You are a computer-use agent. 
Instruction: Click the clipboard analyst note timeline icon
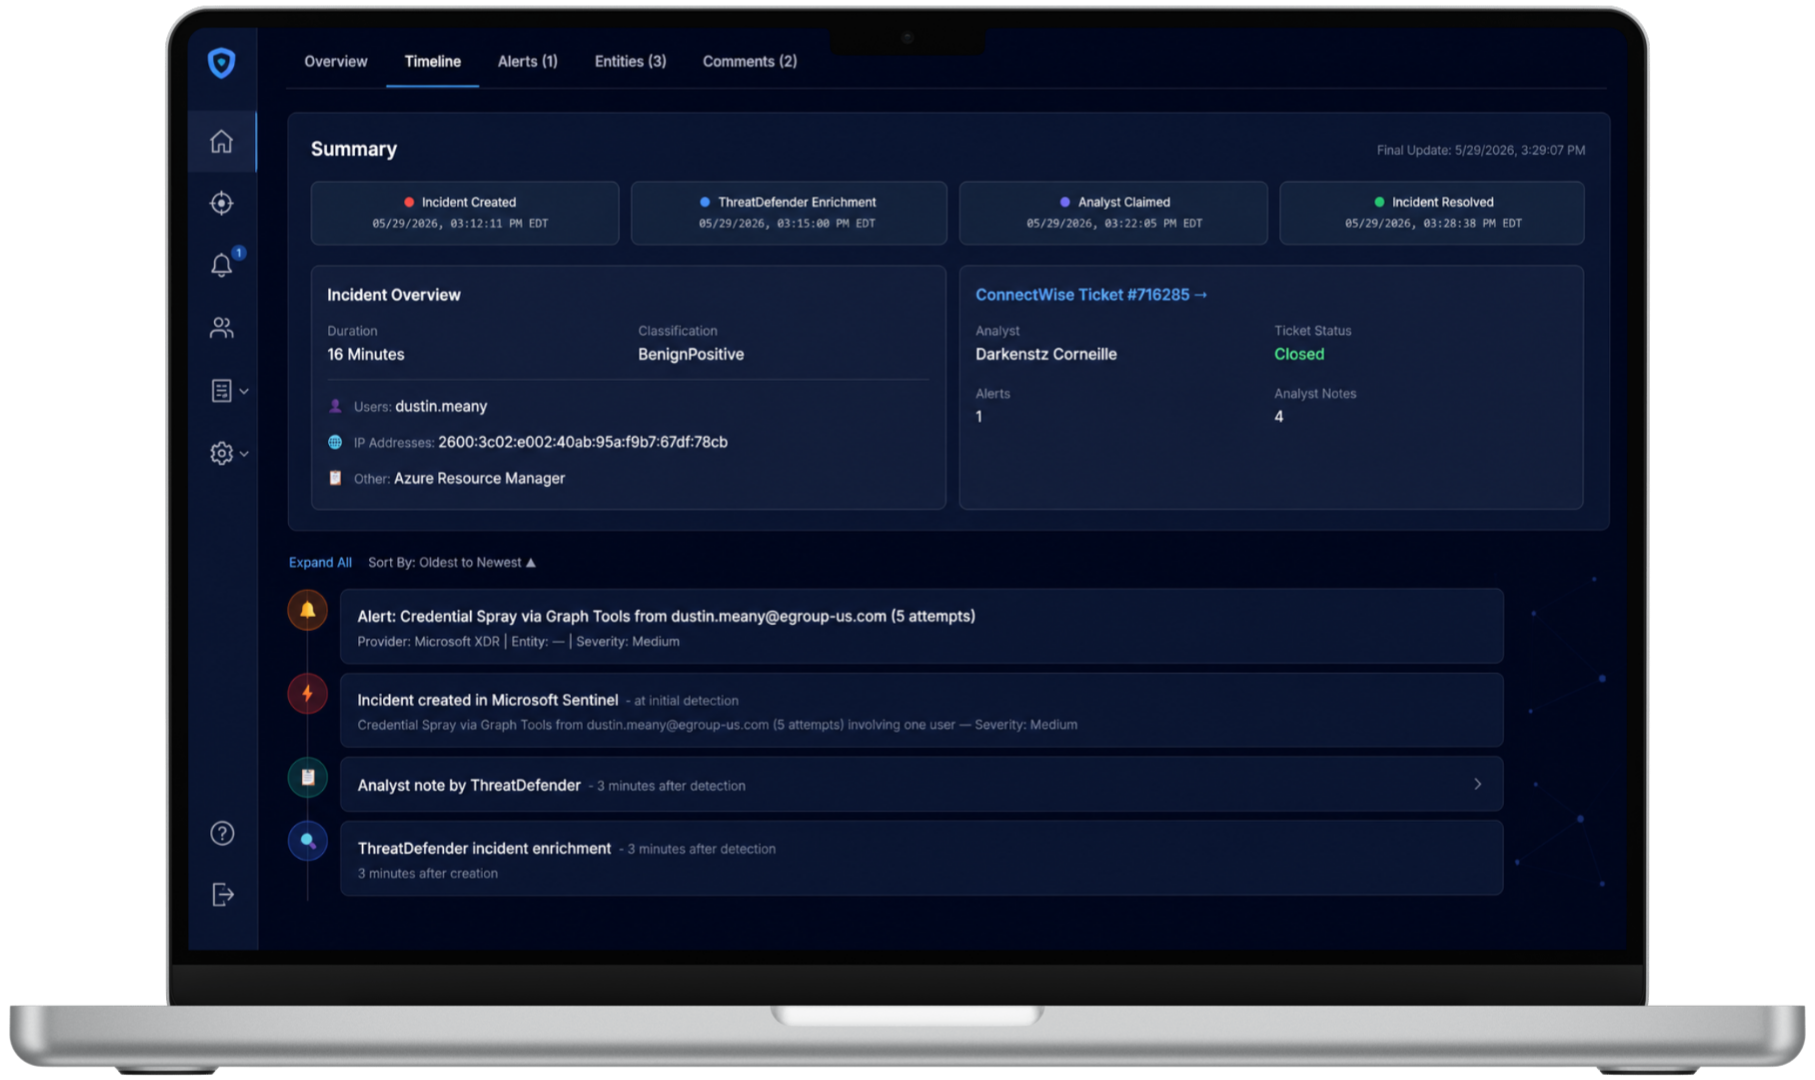point(307,777)
